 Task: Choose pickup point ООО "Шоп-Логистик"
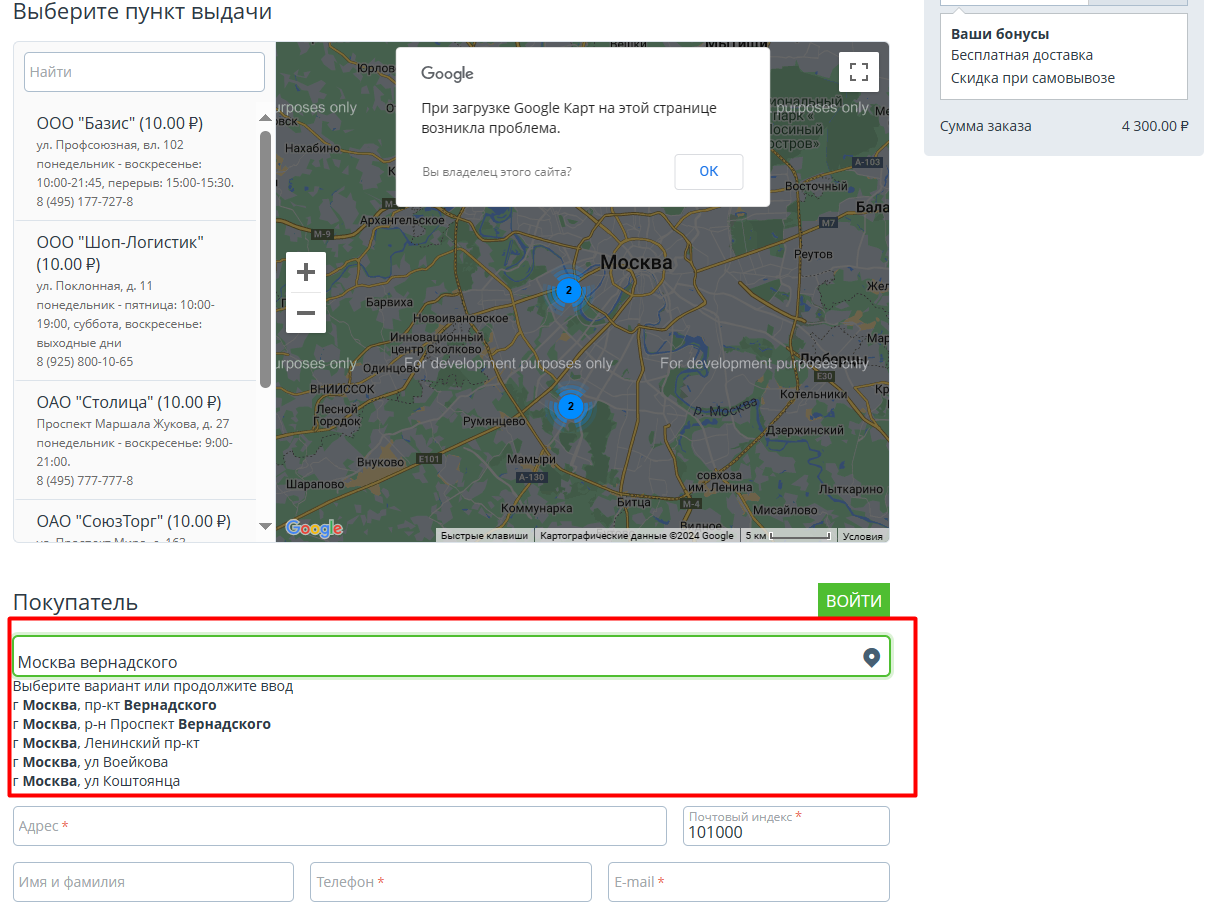[135, 301]
